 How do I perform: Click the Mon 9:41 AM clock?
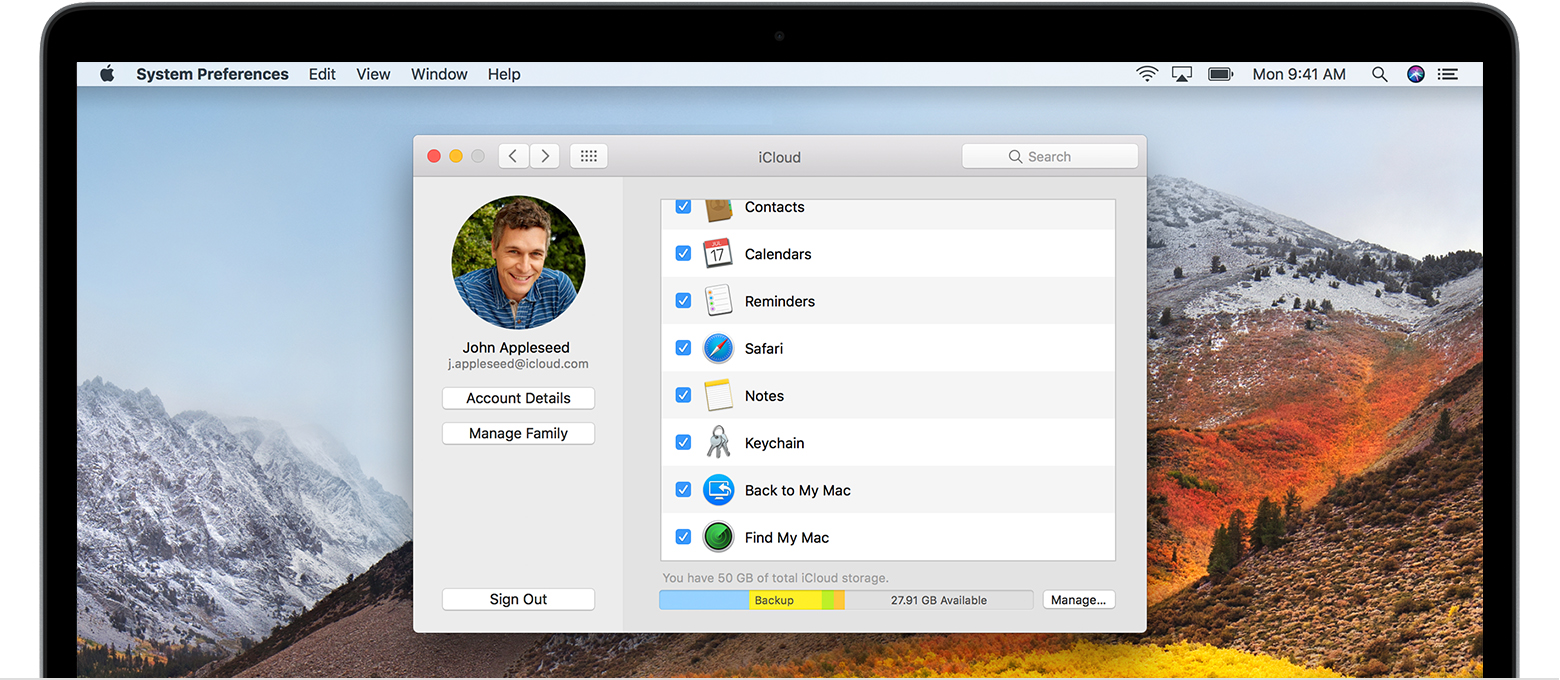1299,74
